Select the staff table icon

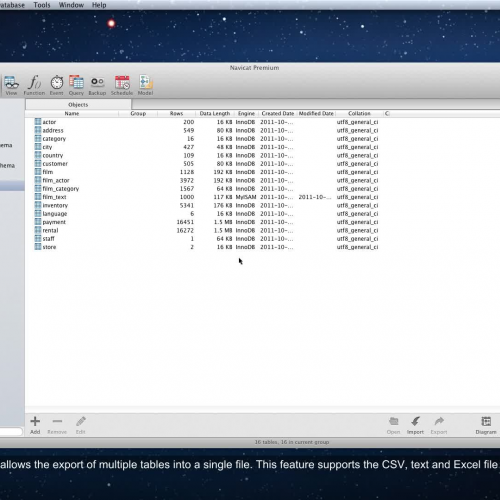pos(38,238)
